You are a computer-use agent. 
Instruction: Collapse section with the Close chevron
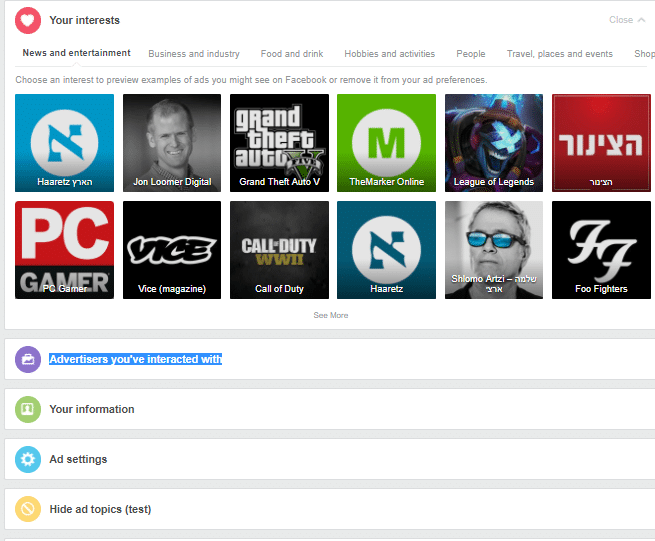click(627, 20)
